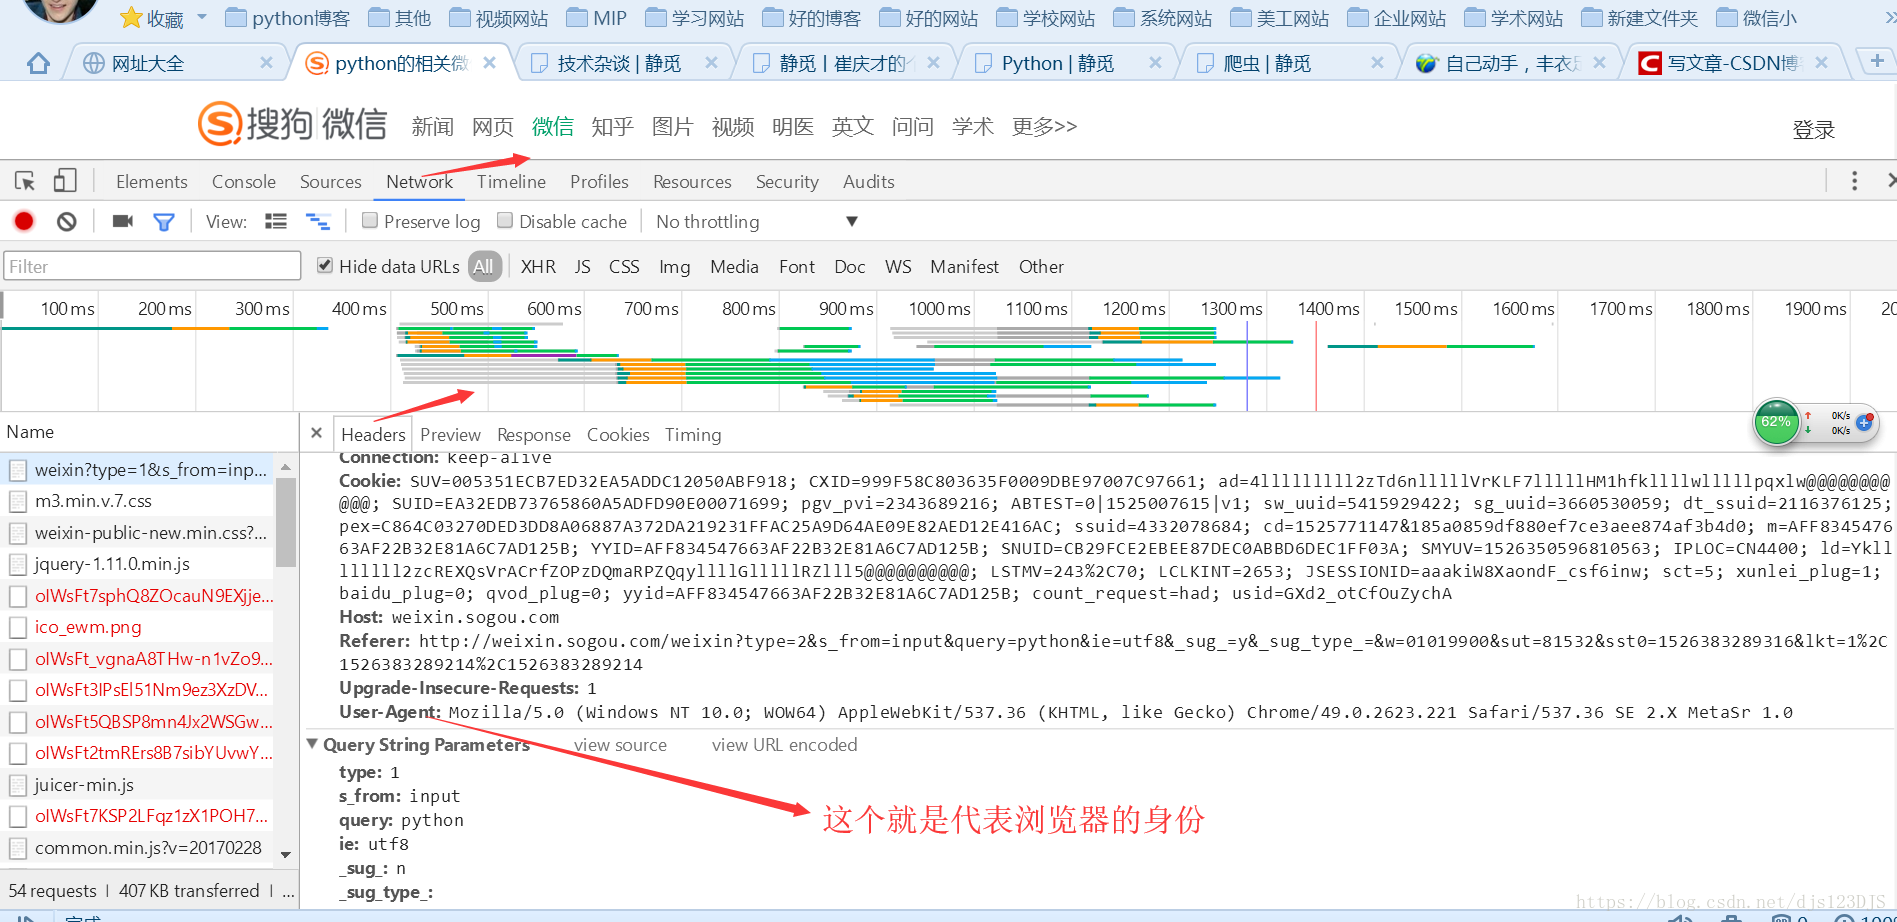This screenshot has width=1897, height=922.
Task: Click the request list scroll-up arrow
Action: tap(286, 467)
